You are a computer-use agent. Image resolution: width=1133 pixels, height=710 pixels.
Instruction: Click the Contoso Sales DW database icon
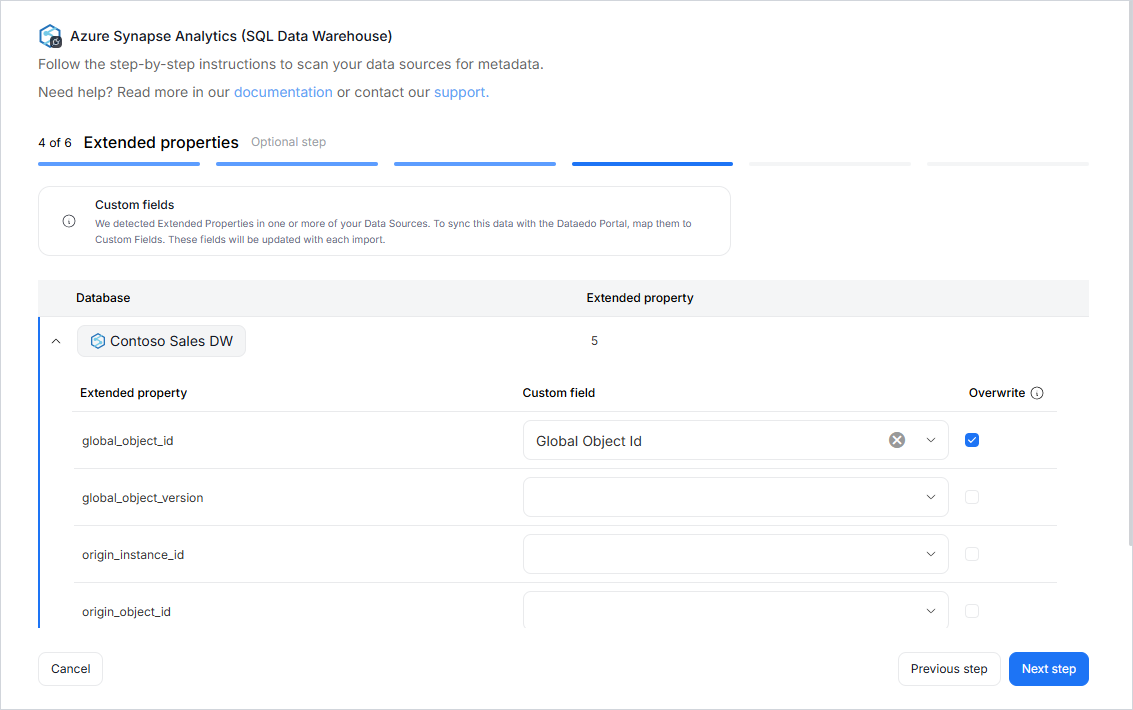tap(98, 341)
